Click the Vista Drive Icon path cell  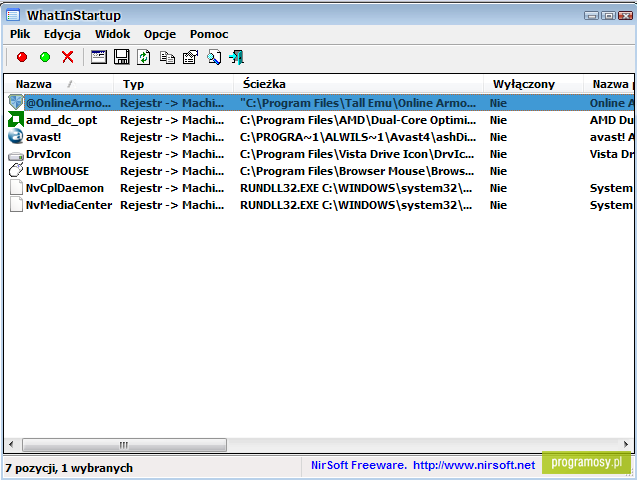click(357, 154)
